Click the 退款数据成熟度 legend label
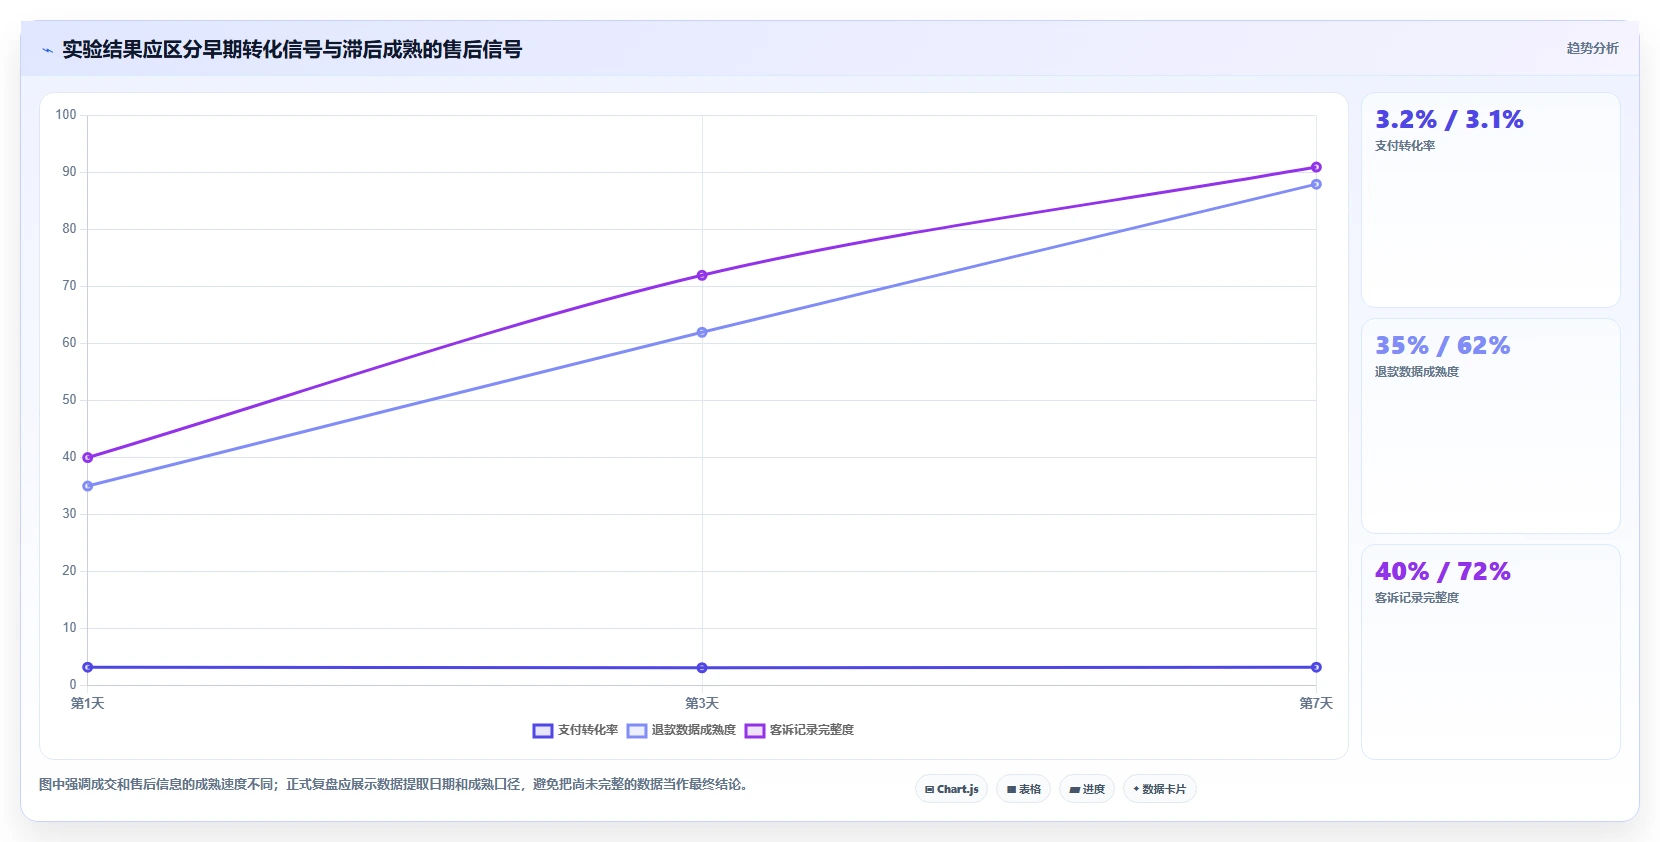 [694, 730]
